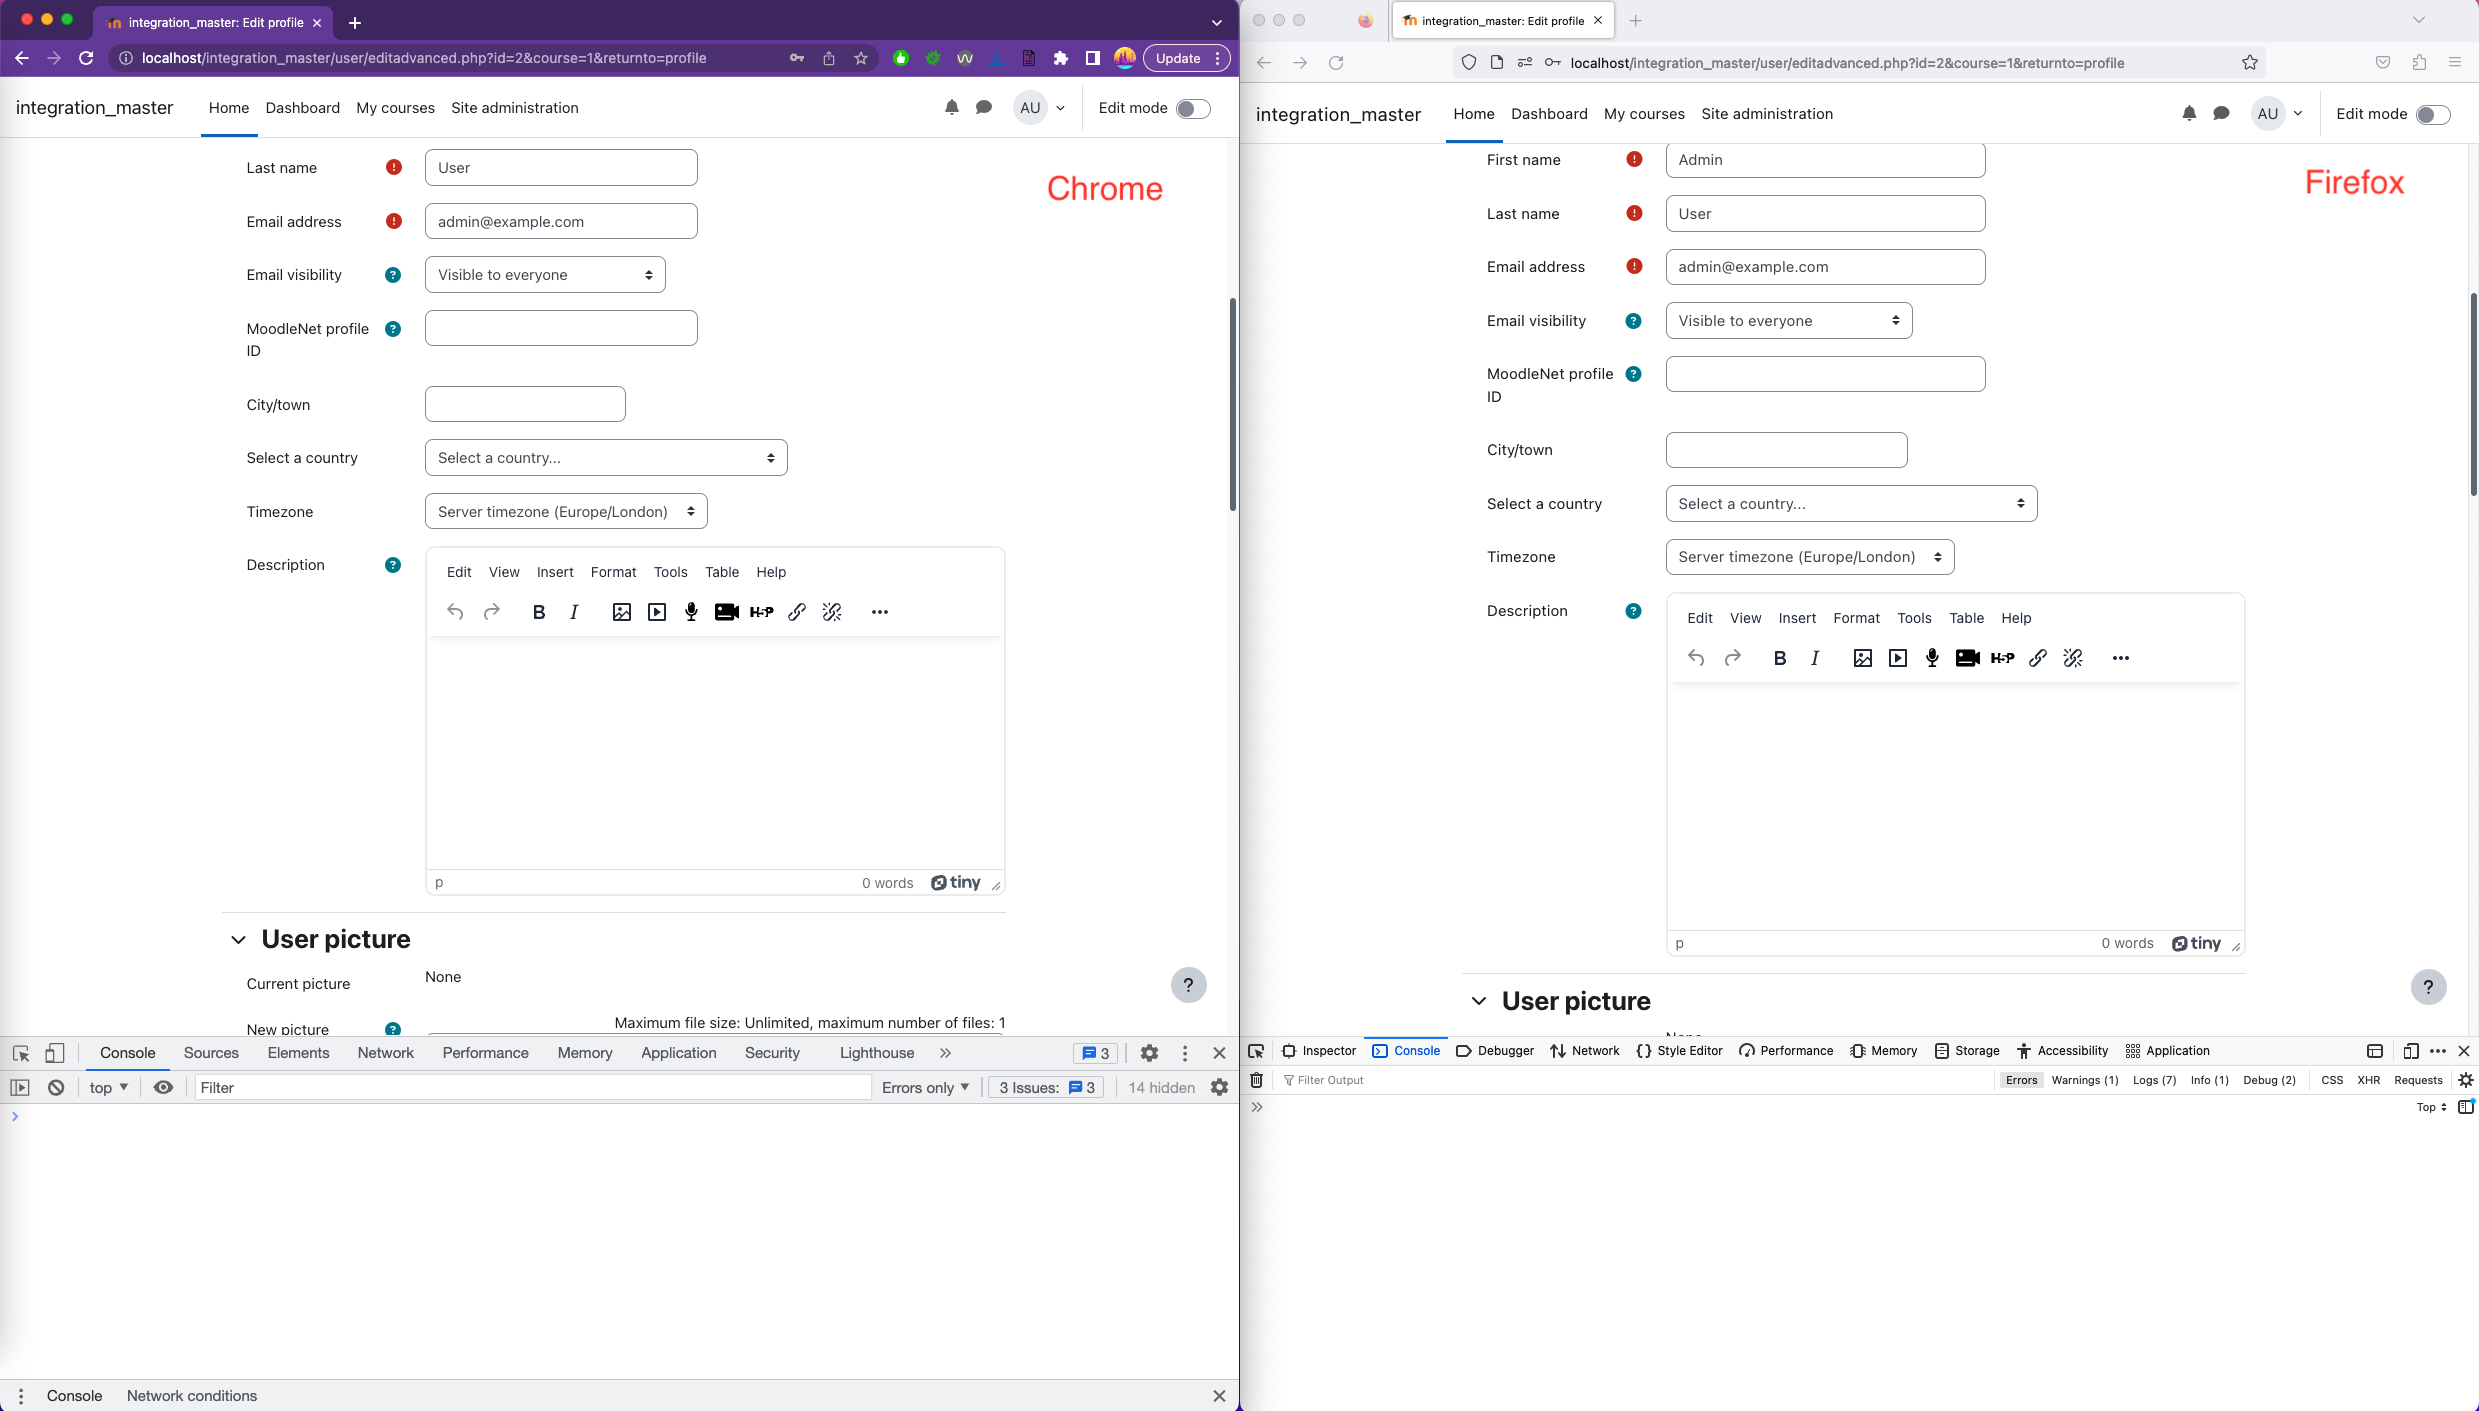Screen dimensions: 2479x1411
Task: Switch to Debugger tab in Firefox DevTools
Action: (x=1495, y=1051)
